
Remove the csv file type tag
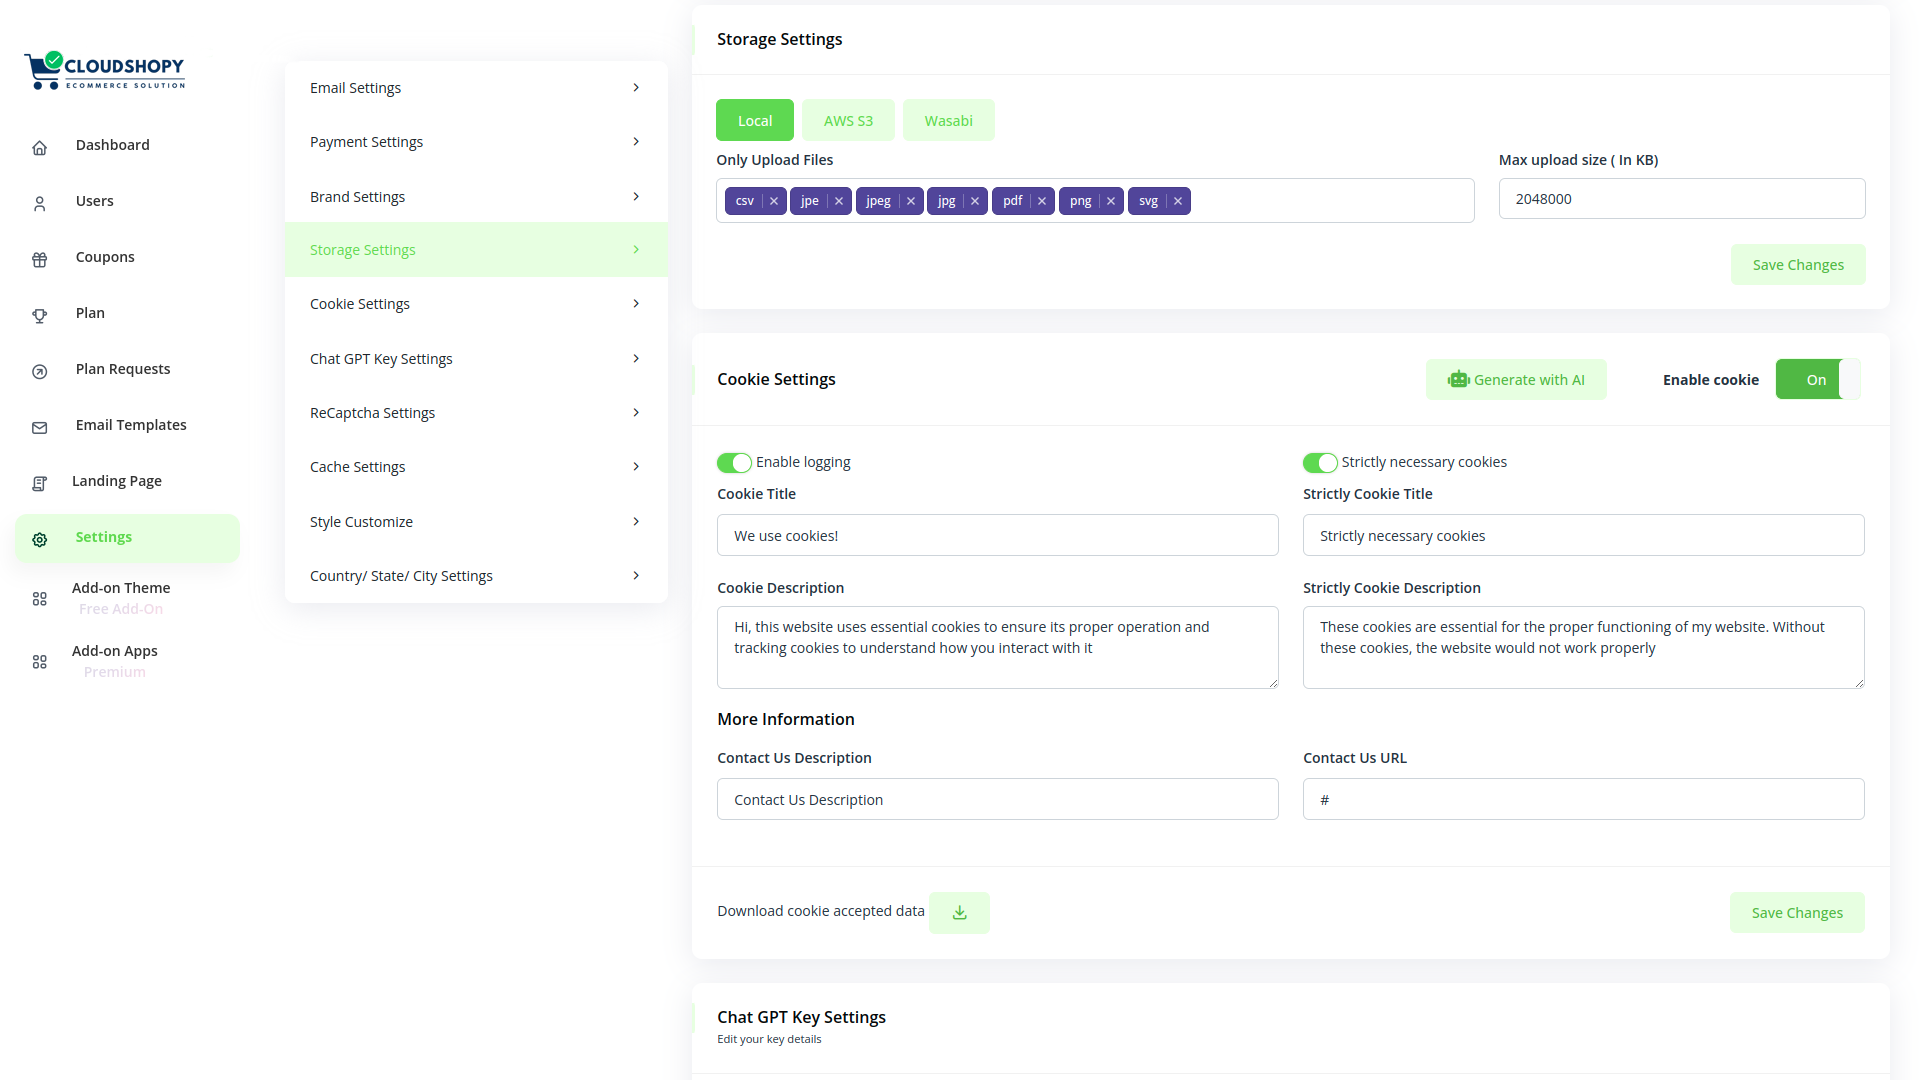774,201
